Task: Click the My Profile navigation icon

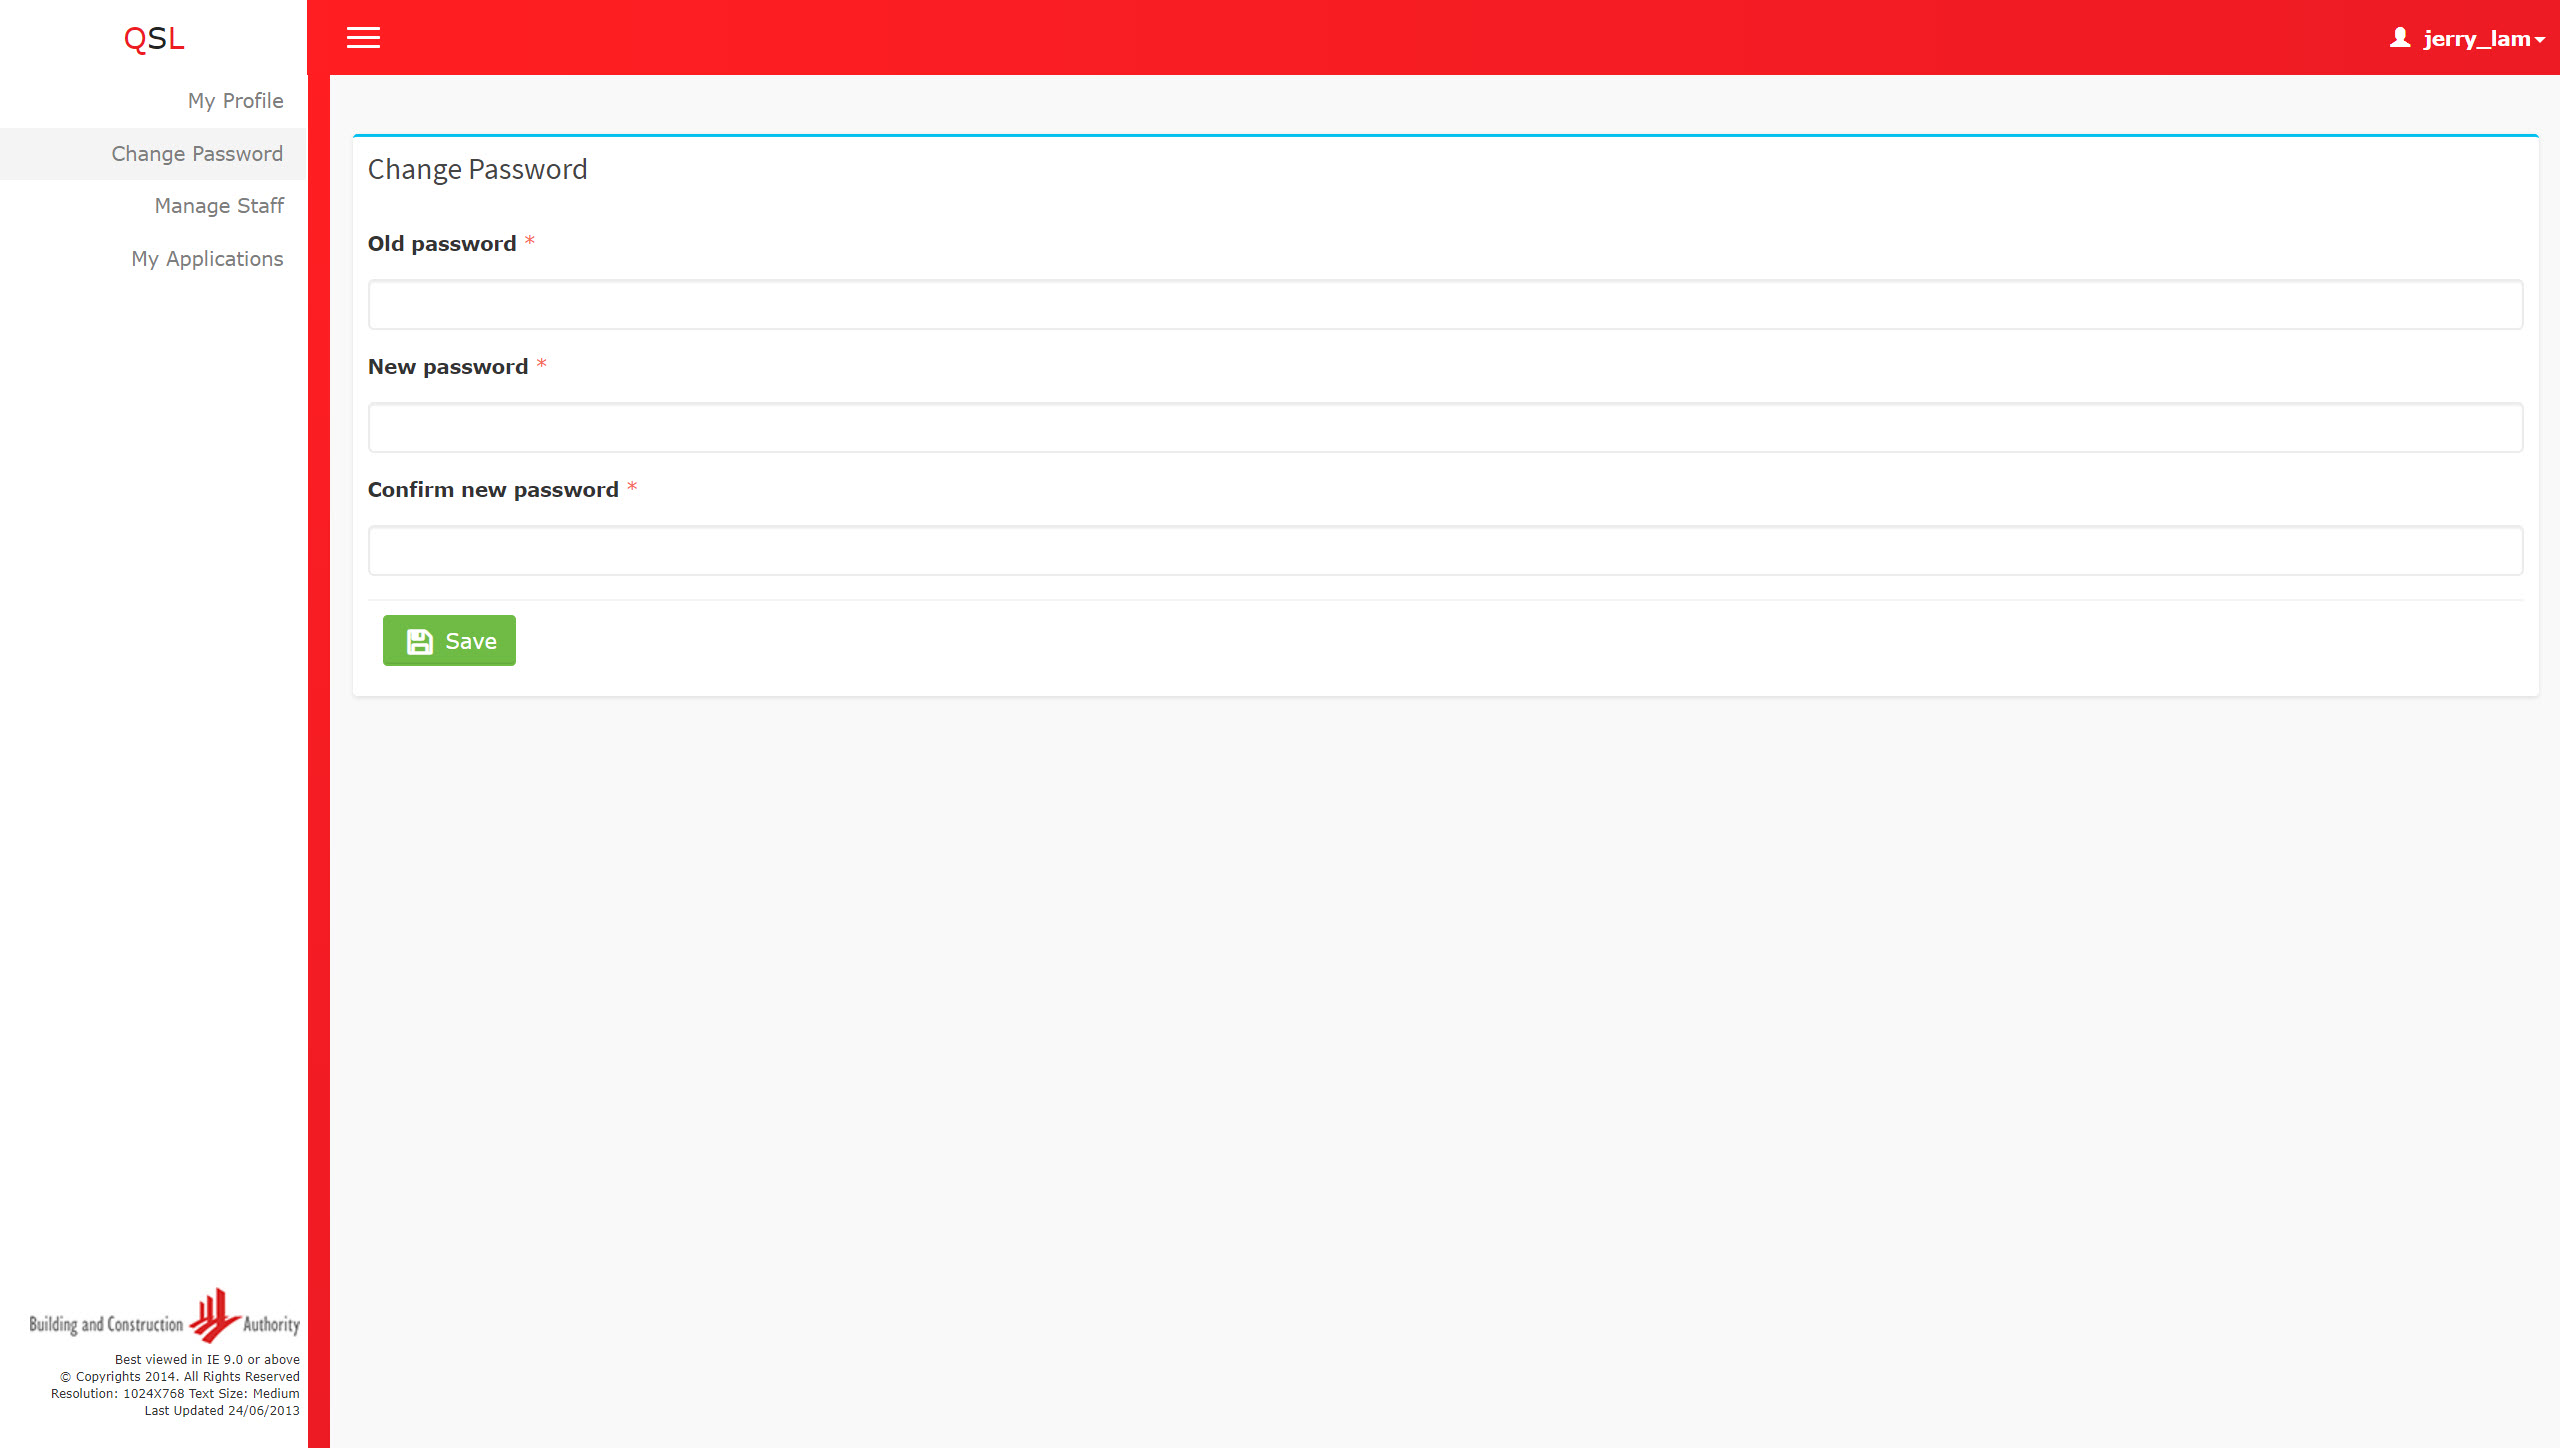Action: click(x=234, y=100)
